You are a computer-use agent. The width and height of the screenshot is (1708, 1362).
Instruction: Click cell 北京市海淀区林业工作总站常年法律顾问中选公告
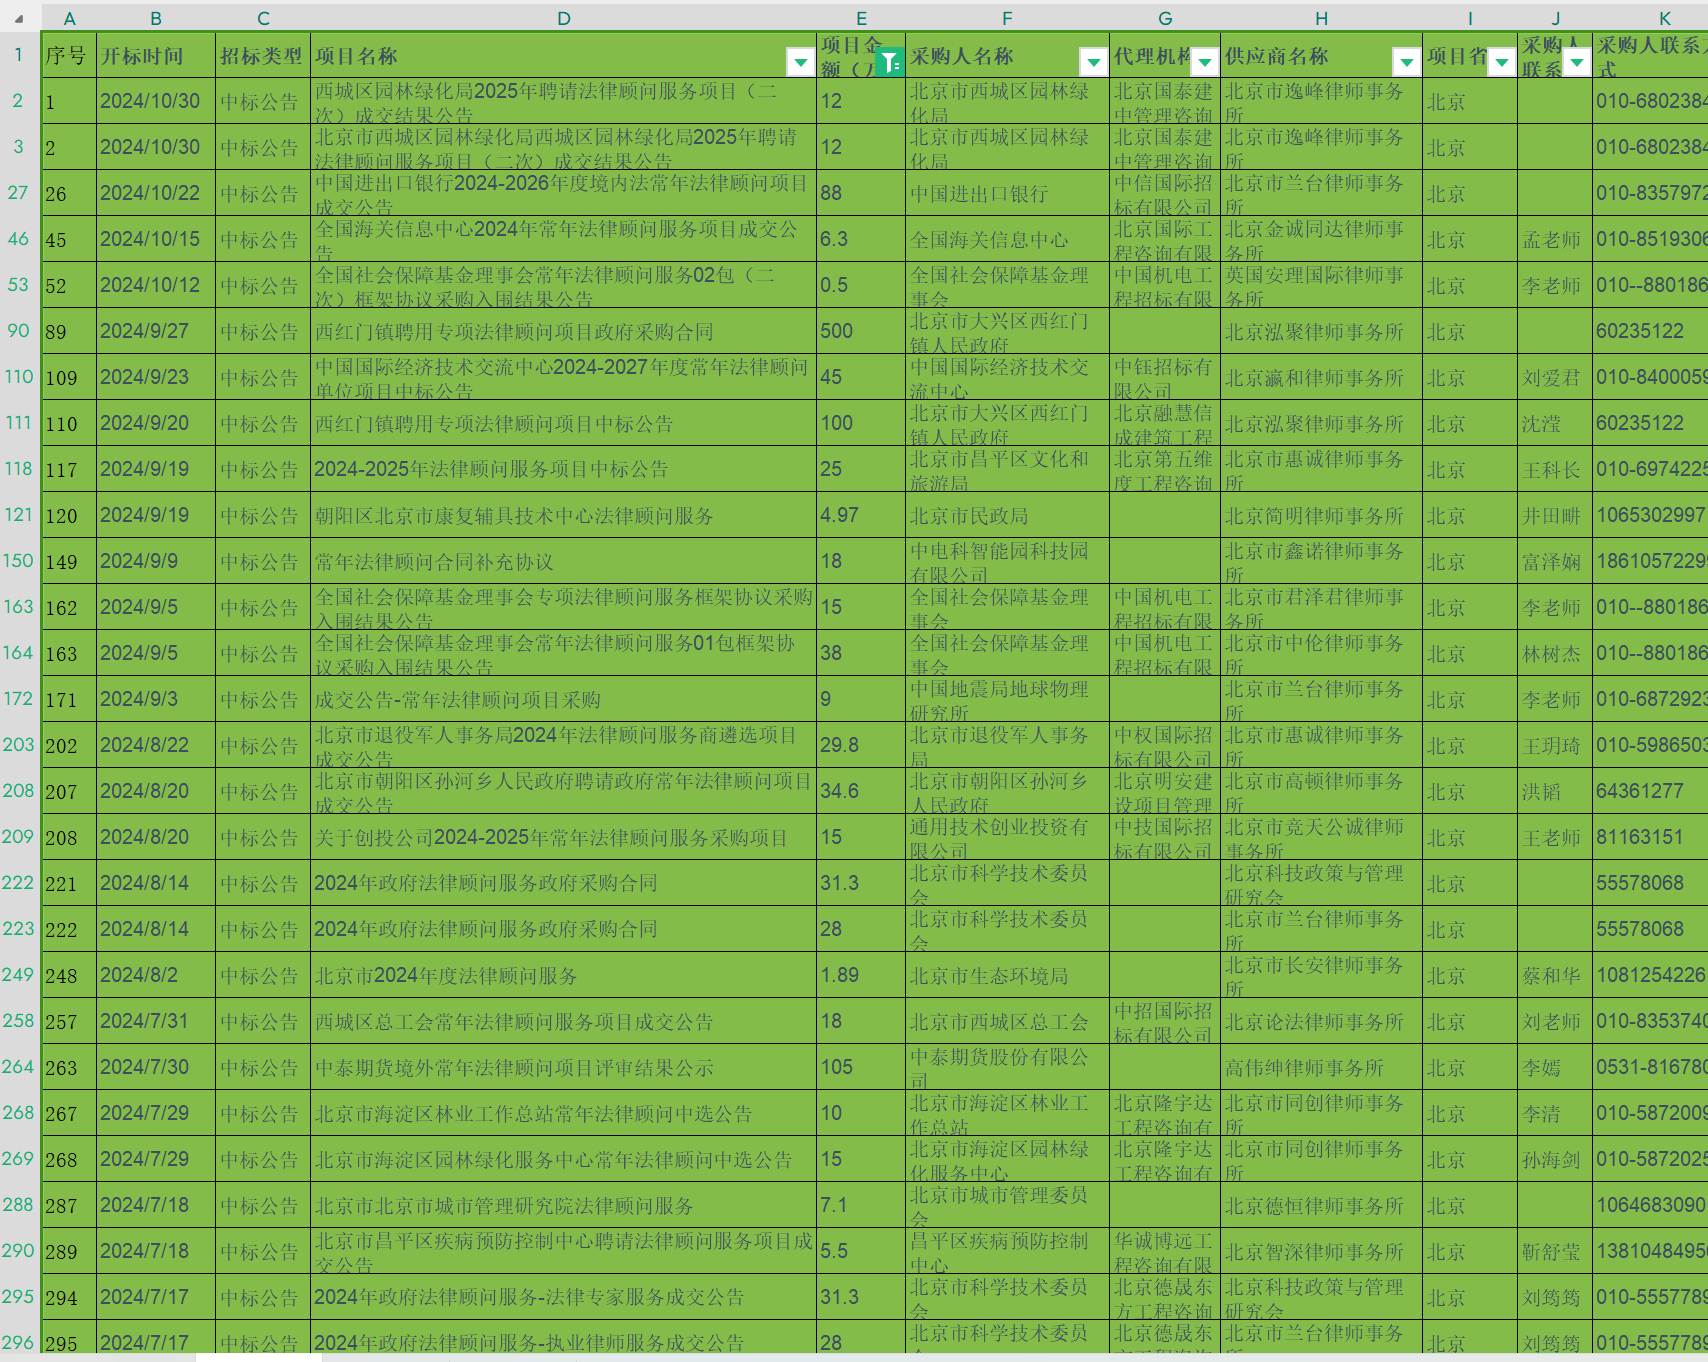[564, 1113]
